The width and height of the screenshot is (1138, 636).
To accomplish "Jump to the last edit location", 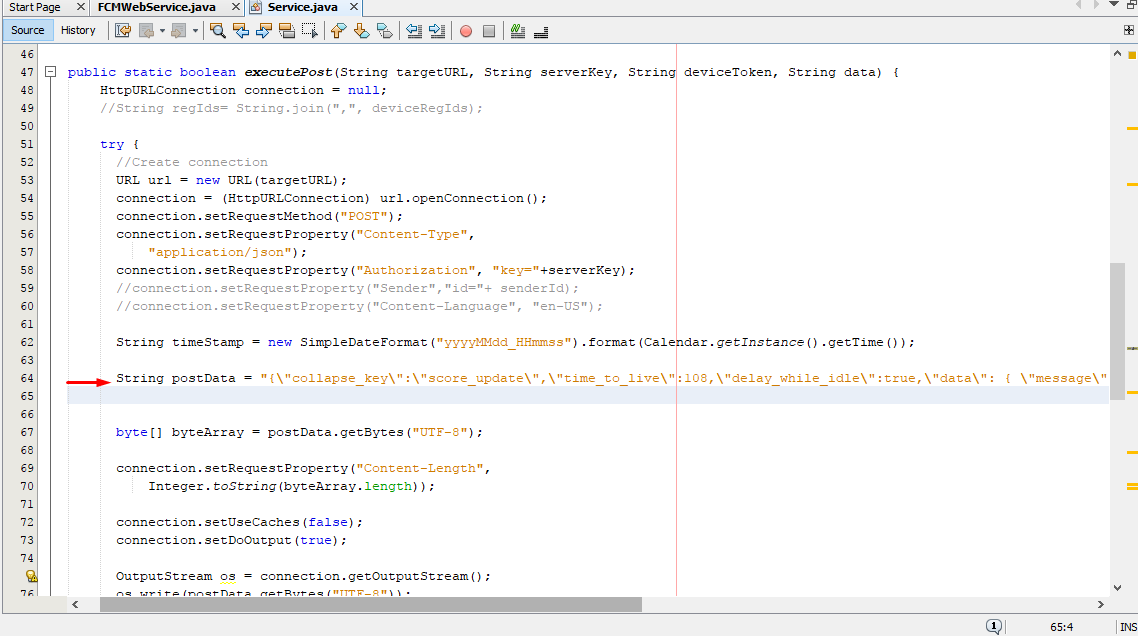I will click(x=123, y=30).
